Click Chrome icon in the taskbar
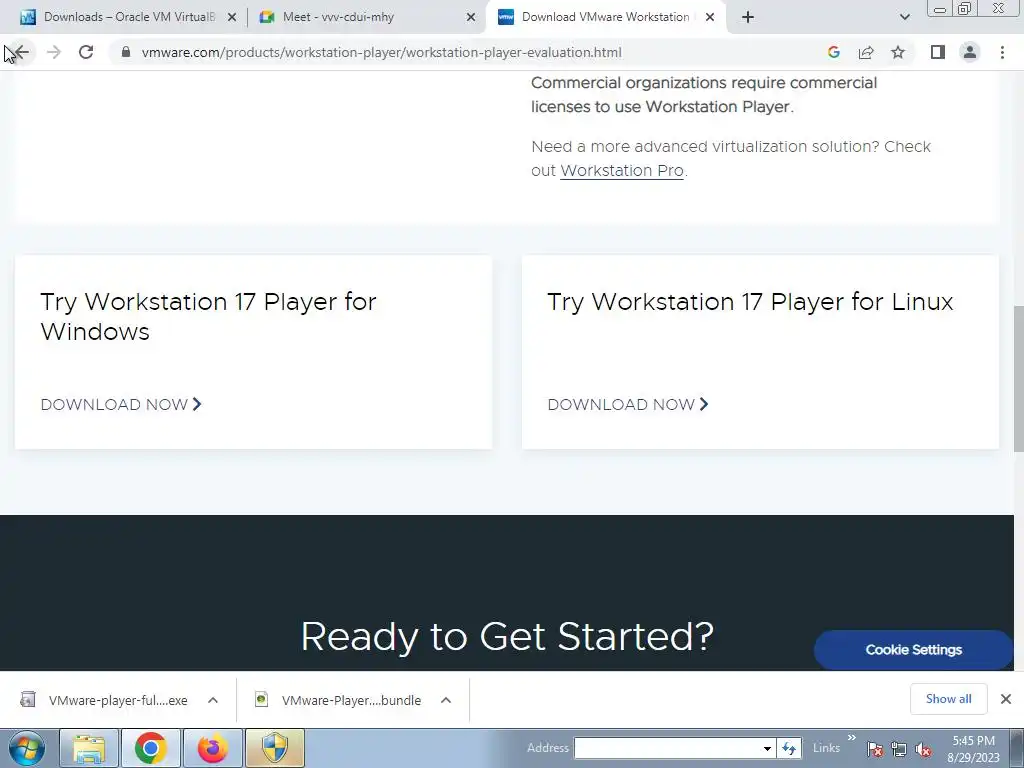 pos(151,748)
